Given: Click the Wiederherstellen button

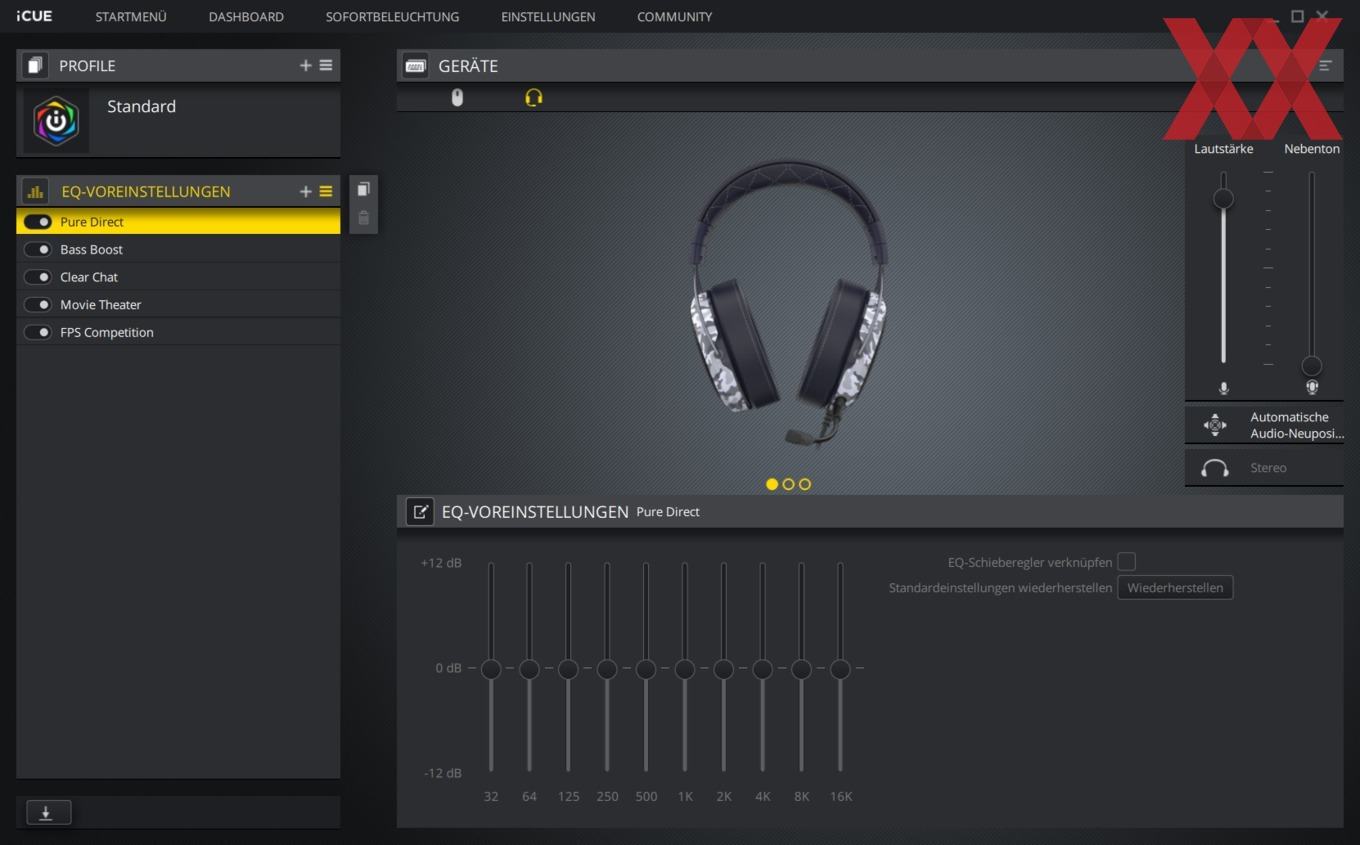Looking at the screenshot, I should click(1175, 588).
